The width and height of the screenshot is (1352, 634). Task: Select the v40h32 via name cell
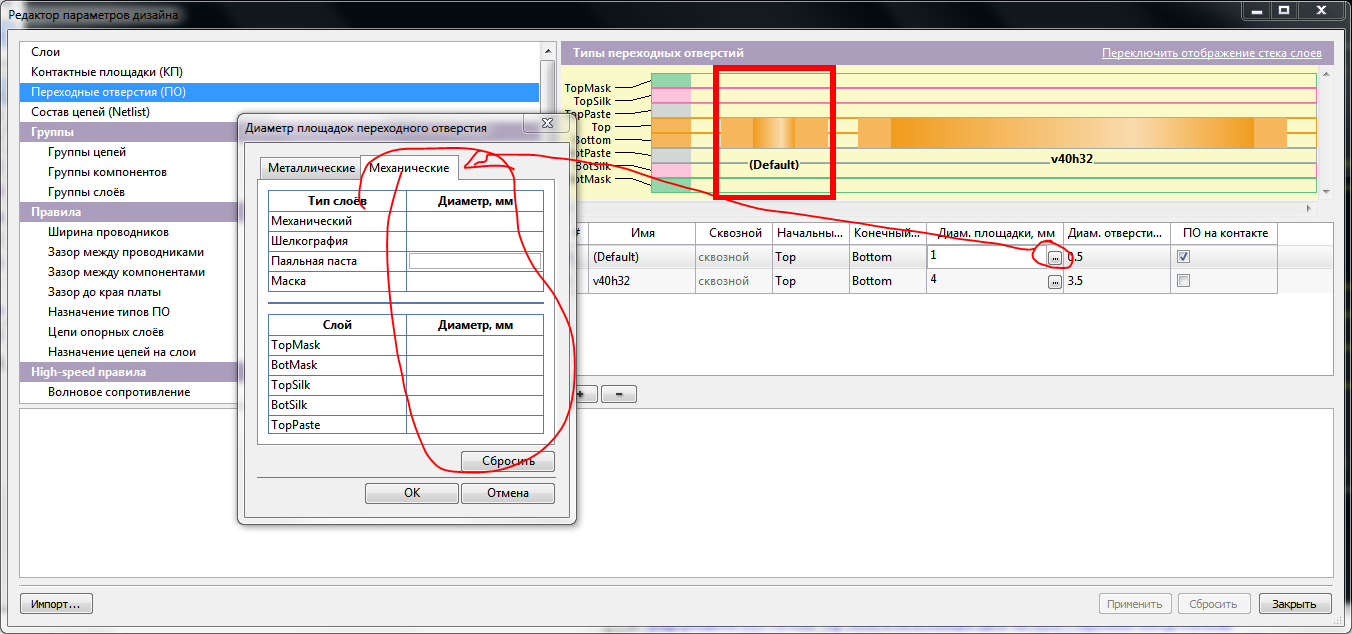tap(642, 281)
